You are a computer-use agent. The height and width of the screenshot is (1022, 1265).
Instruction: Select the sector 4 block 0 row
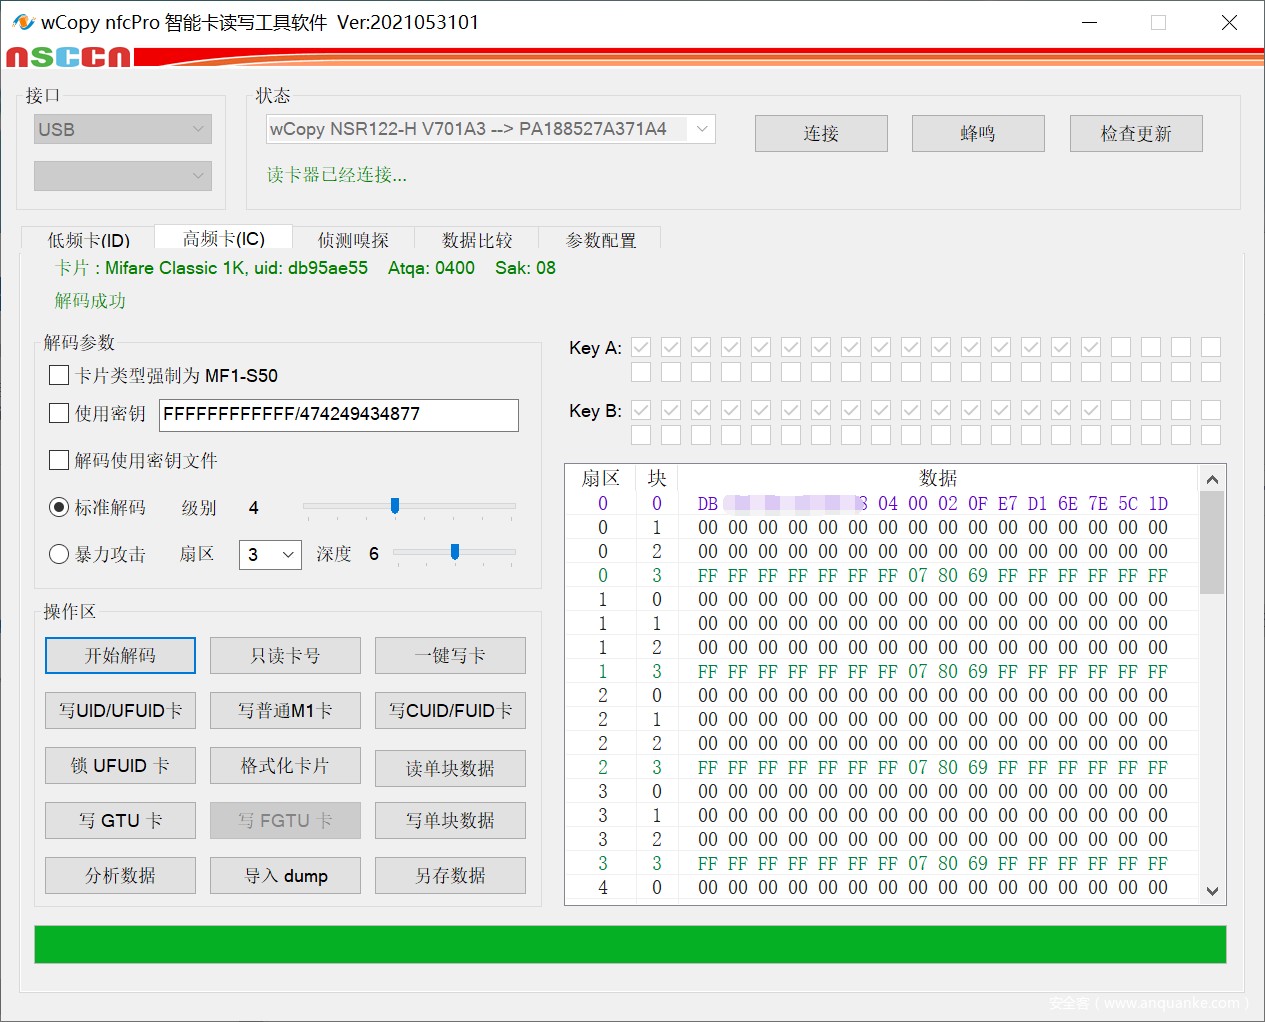pos(882,888)
